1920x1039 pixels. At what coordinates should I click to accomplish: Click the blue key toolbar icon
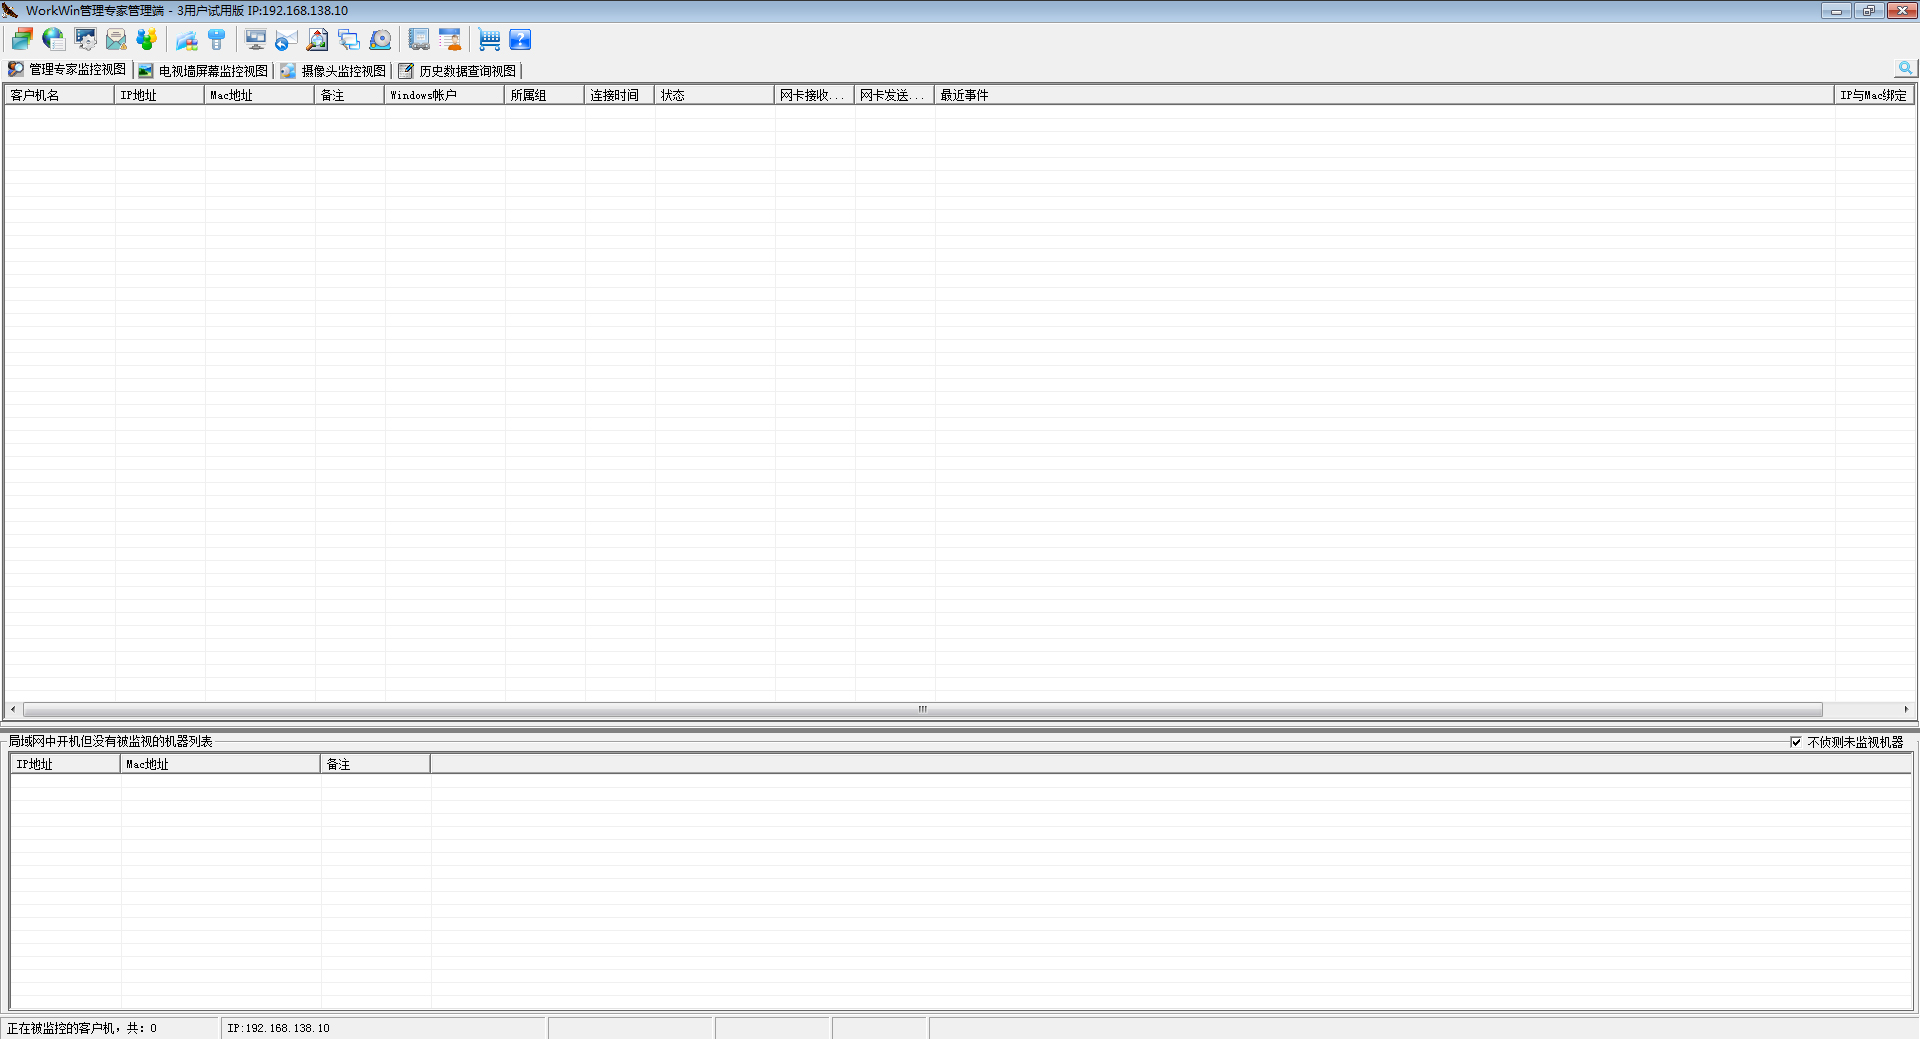(217, 40)
